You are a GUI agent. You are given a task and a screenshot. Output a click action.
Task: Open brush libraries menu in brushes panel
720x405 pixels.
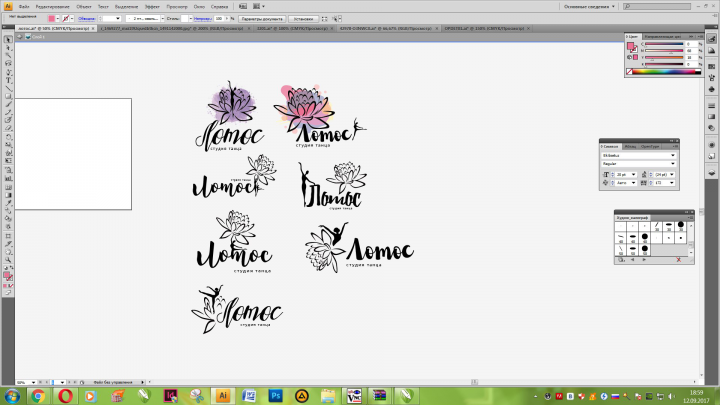[621, 260]
